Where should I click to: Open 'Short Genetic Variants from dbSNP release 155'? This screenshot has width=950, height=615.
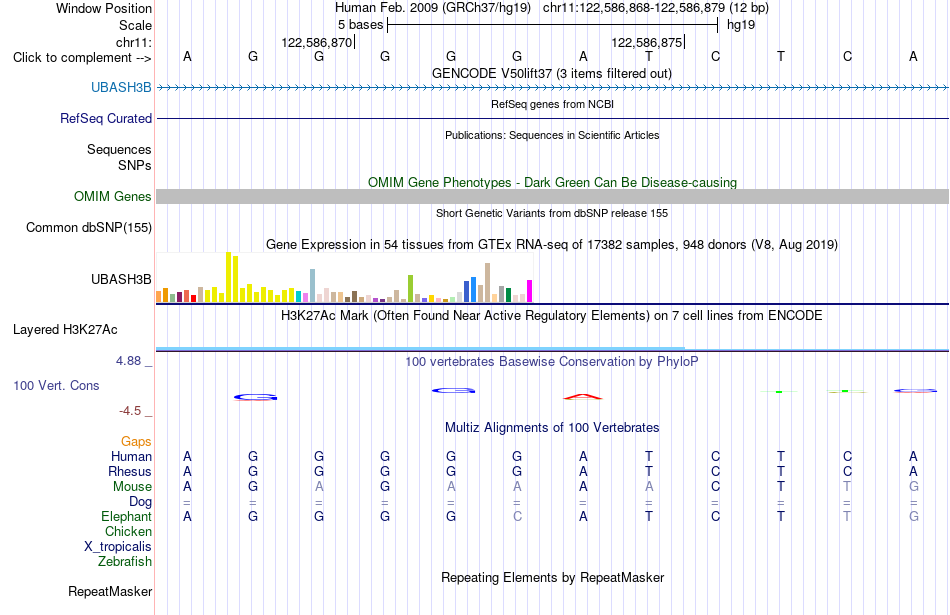552,213
